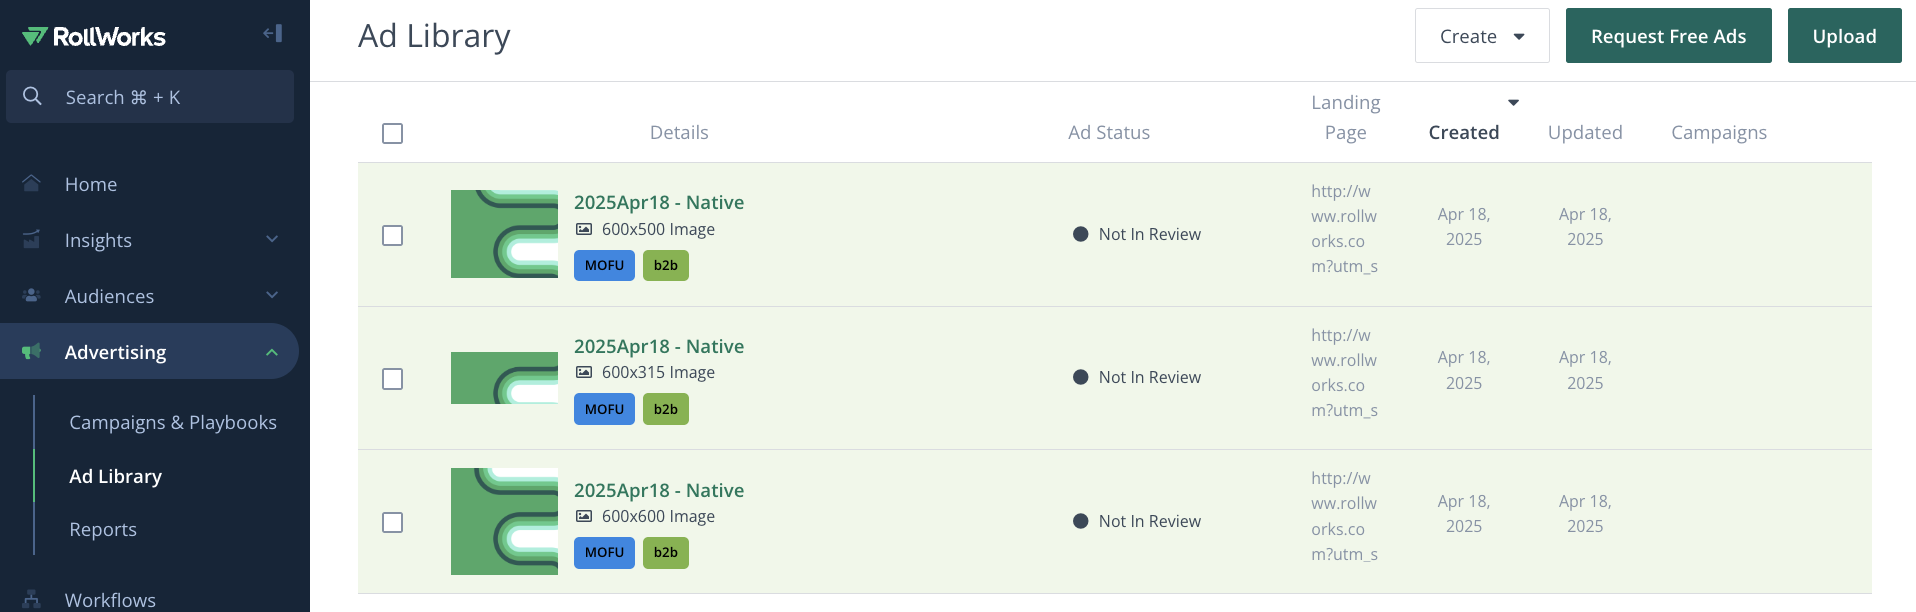Click status dot of 600x500 ad row
1916x612 pixels.
[1080, 234]
